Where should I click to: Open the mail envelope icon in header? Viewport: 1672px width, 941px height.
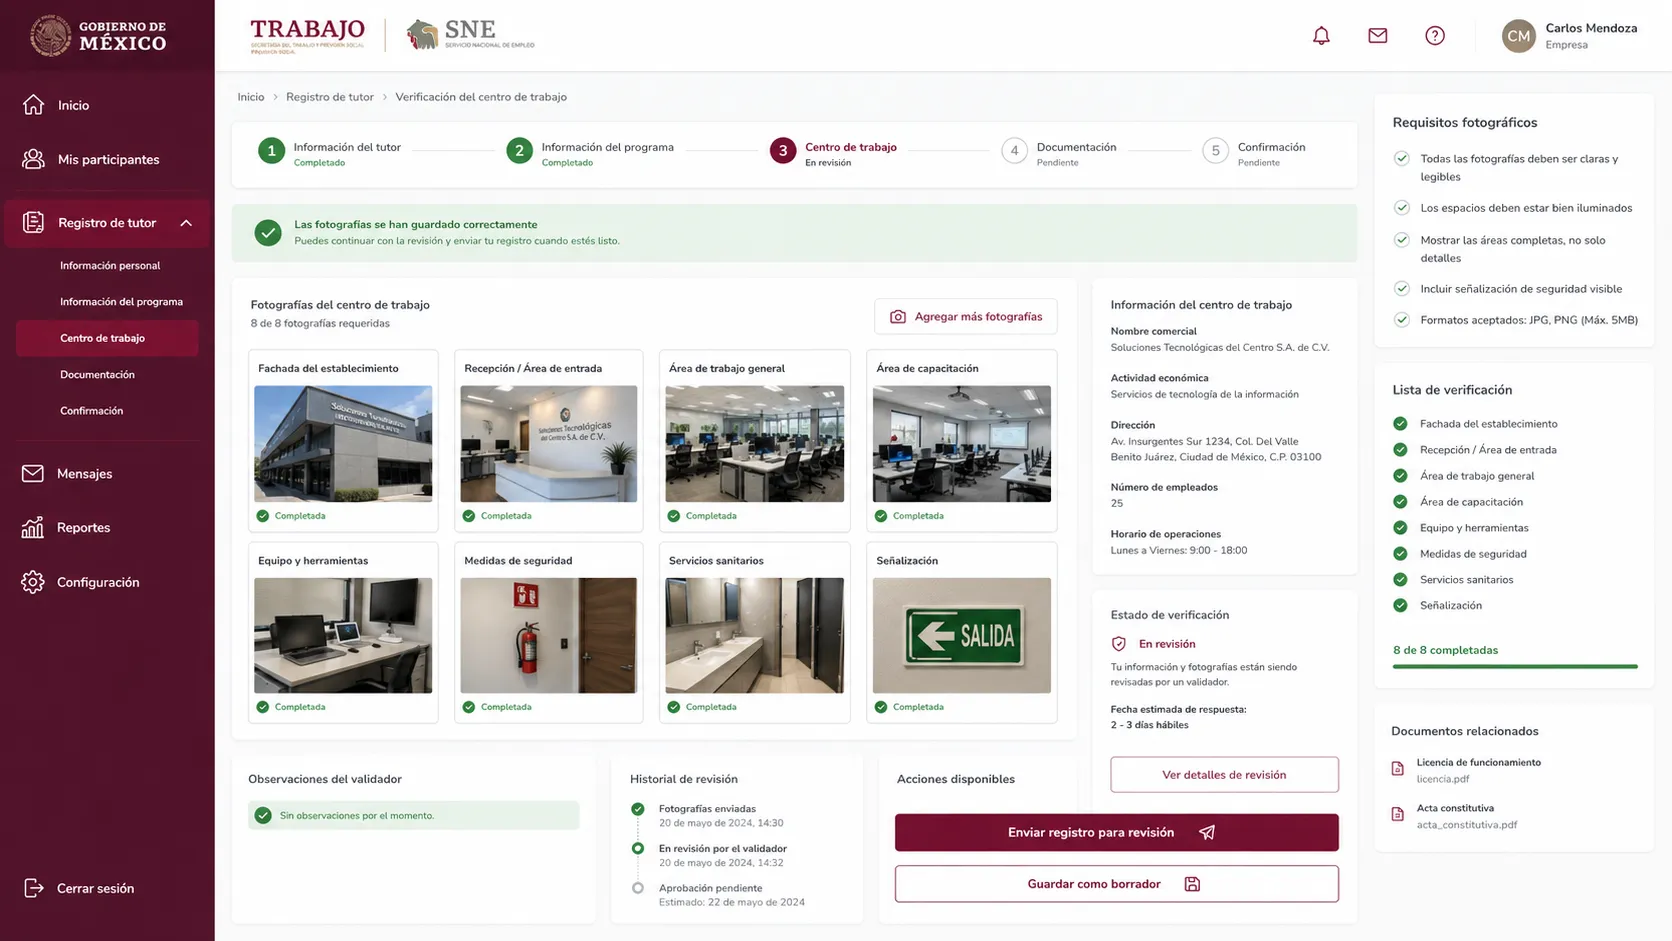click(1377, 36)
